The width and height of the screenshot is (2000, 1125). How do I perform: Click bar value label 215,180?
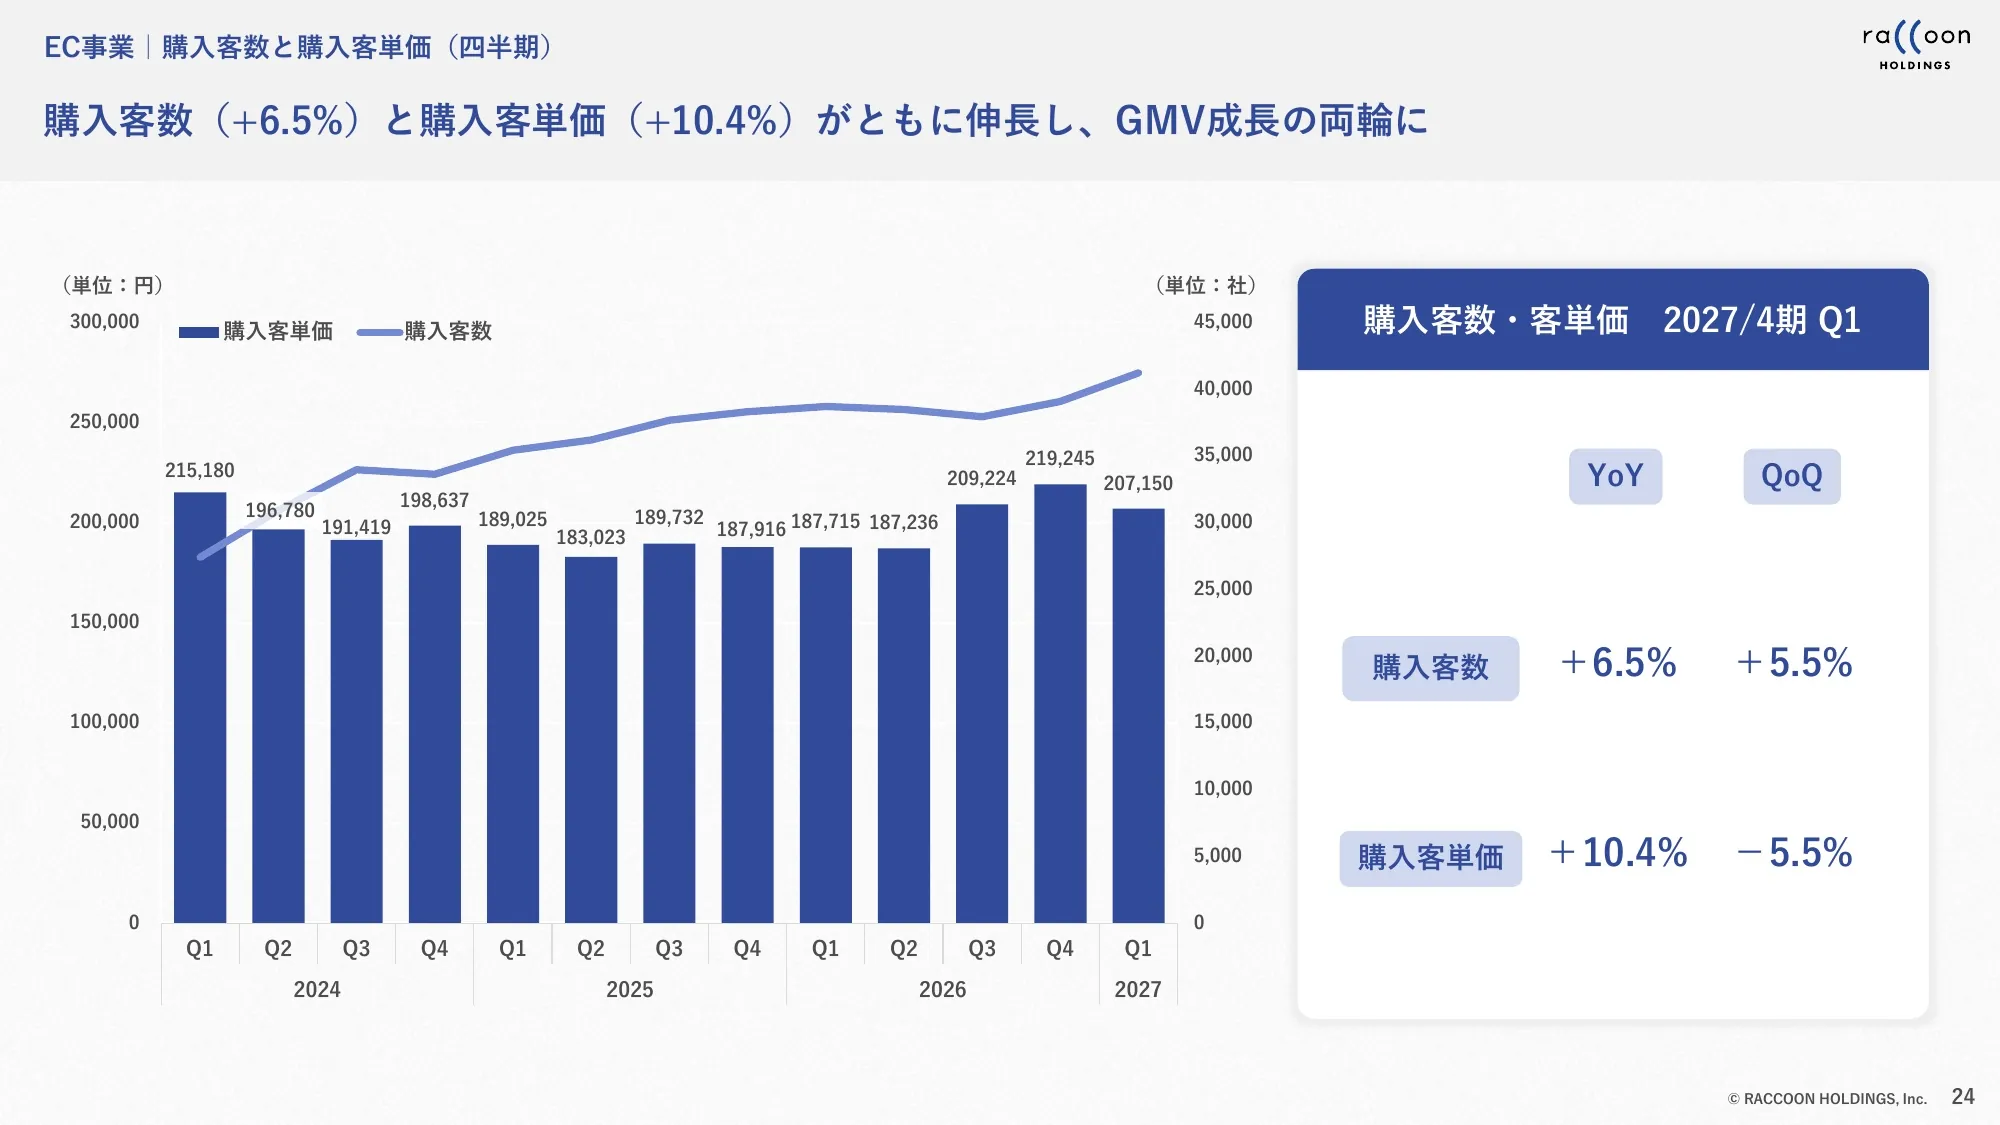200,470
